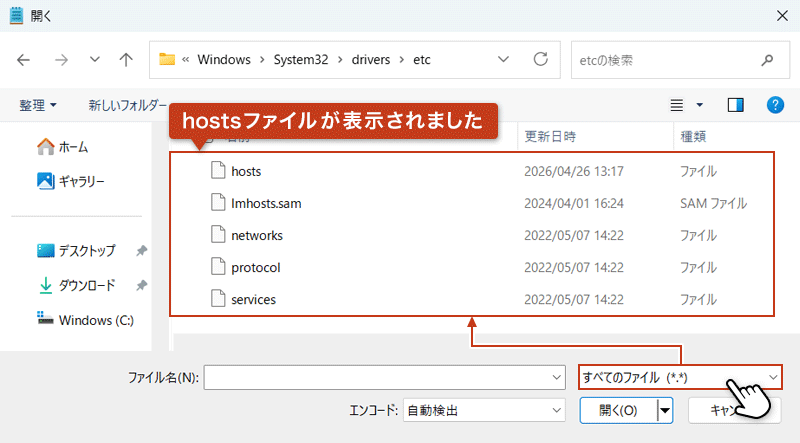The image size is (800, 443).
Task: Select the protocol file
Action: point(256,267)
